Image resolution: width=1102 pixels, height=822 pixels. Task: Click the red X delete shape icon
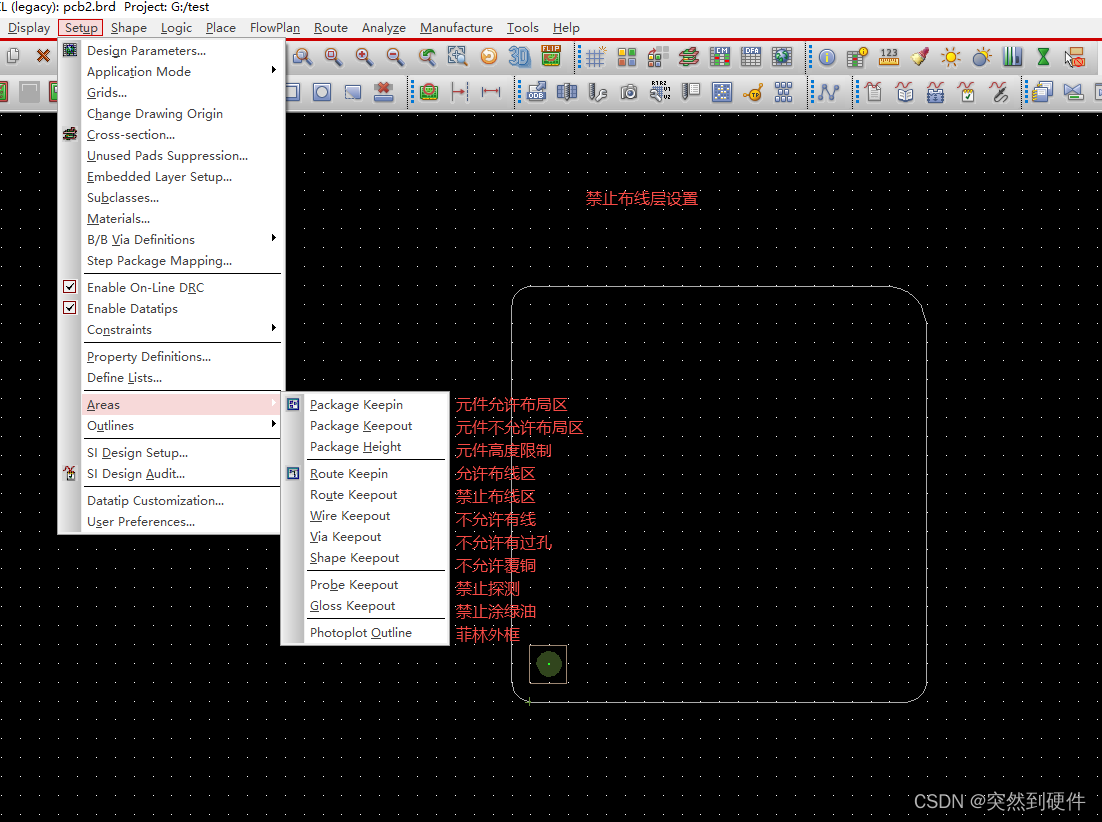click(383, 92)
